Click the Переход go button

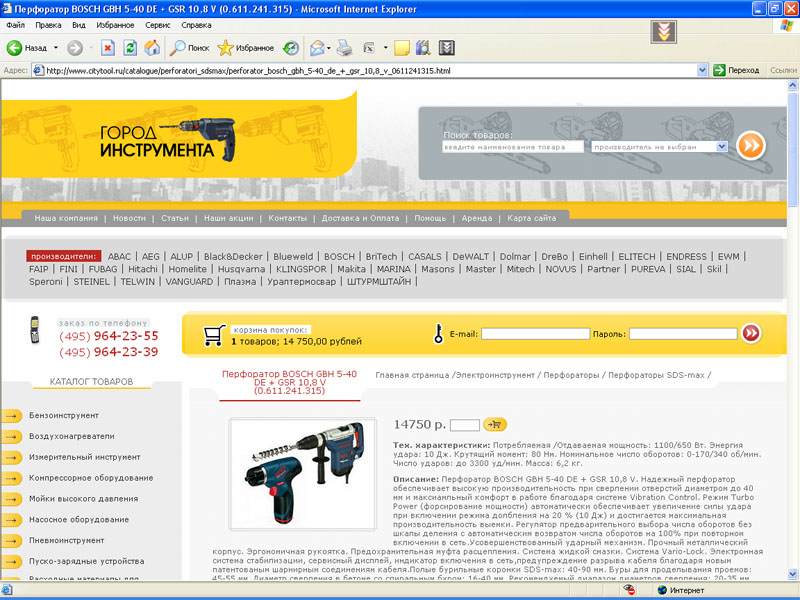pos(736,70)
